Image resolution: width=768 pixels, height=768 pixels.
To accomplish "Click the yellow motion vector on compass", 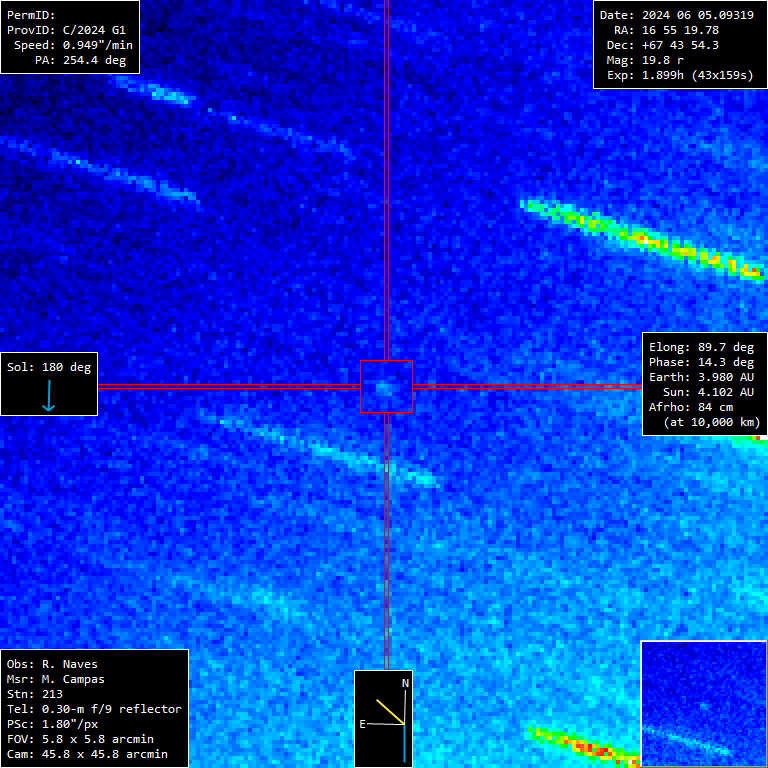I will [x=390, y=712].
